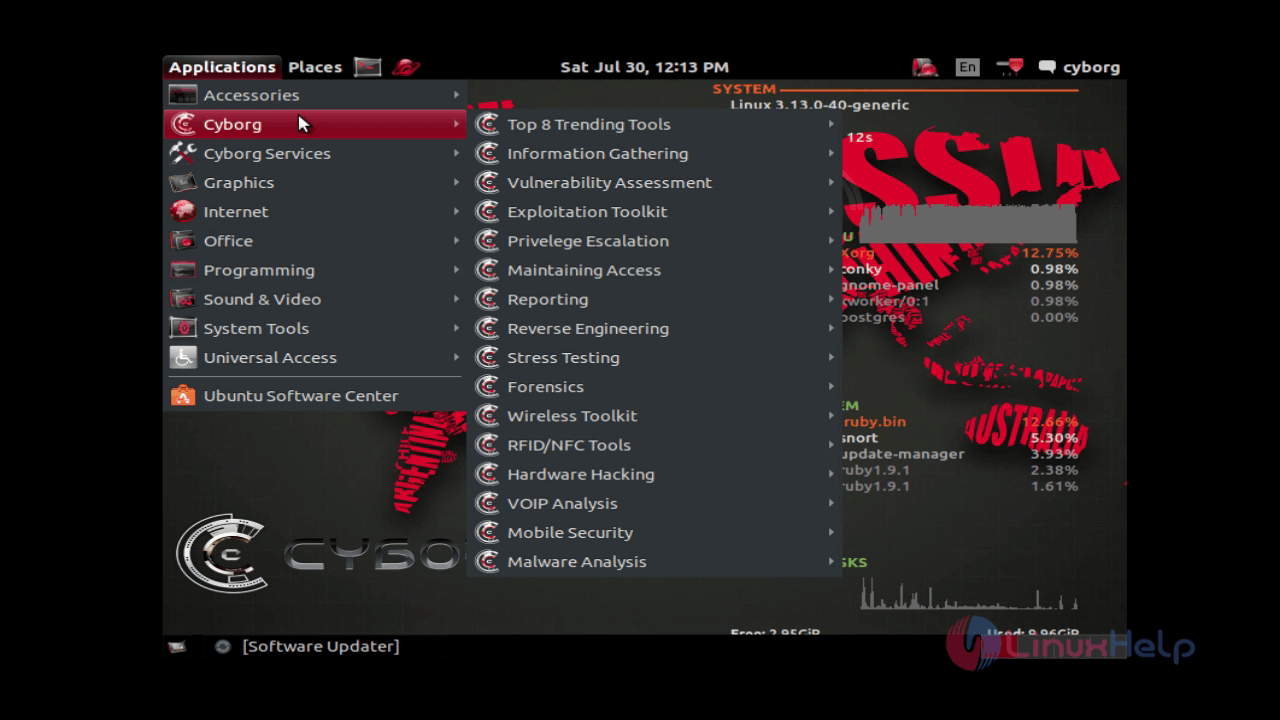Viewport: 1280px width, 720px height.
Task: Open Vulnerability Assessment category
Action: 655,182
